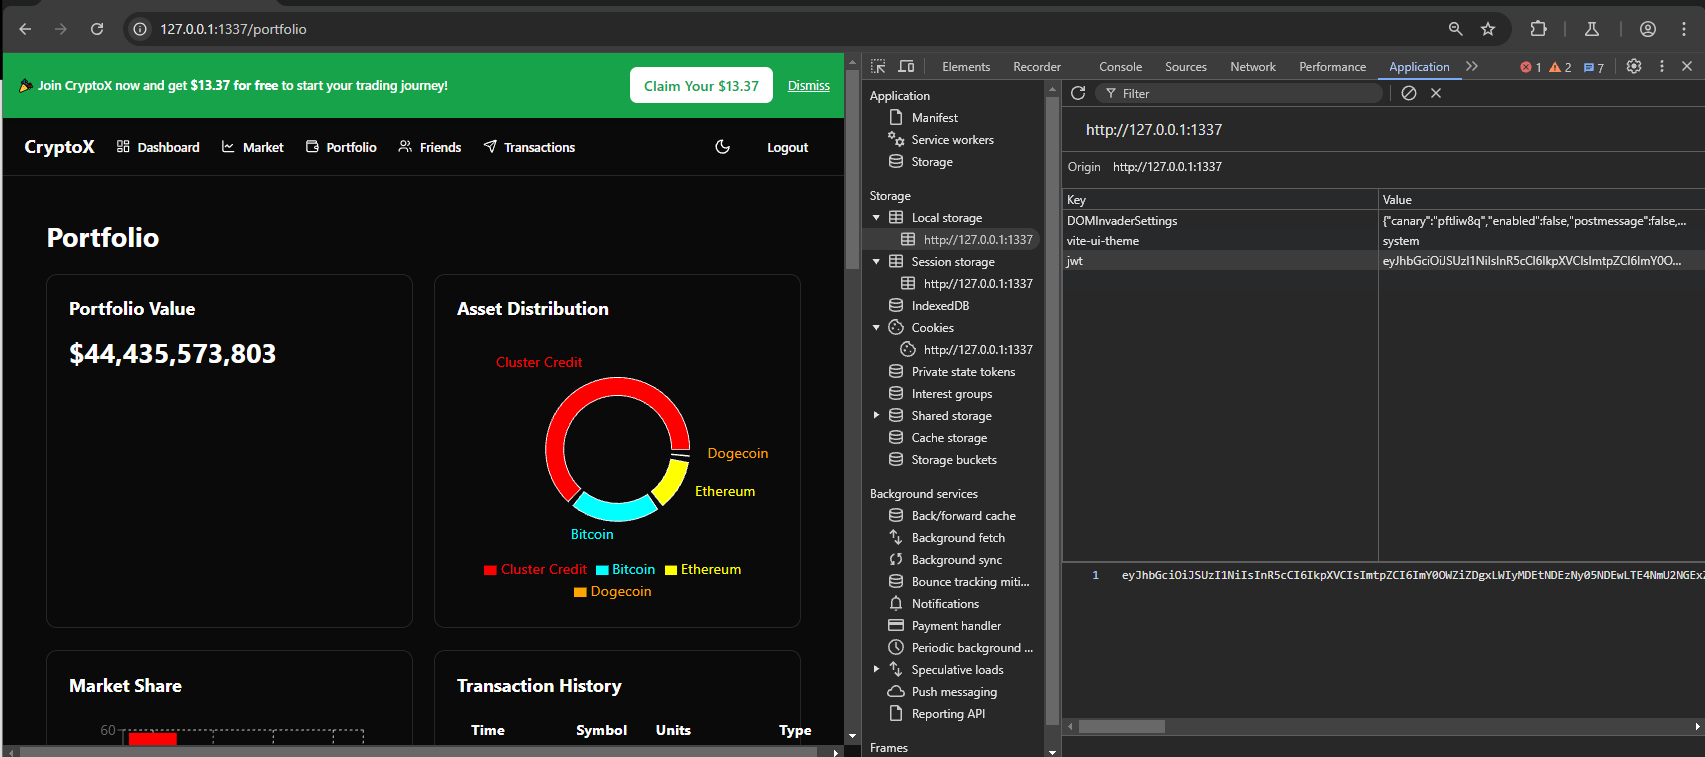Refresh the storage table view

[1078, 93]
